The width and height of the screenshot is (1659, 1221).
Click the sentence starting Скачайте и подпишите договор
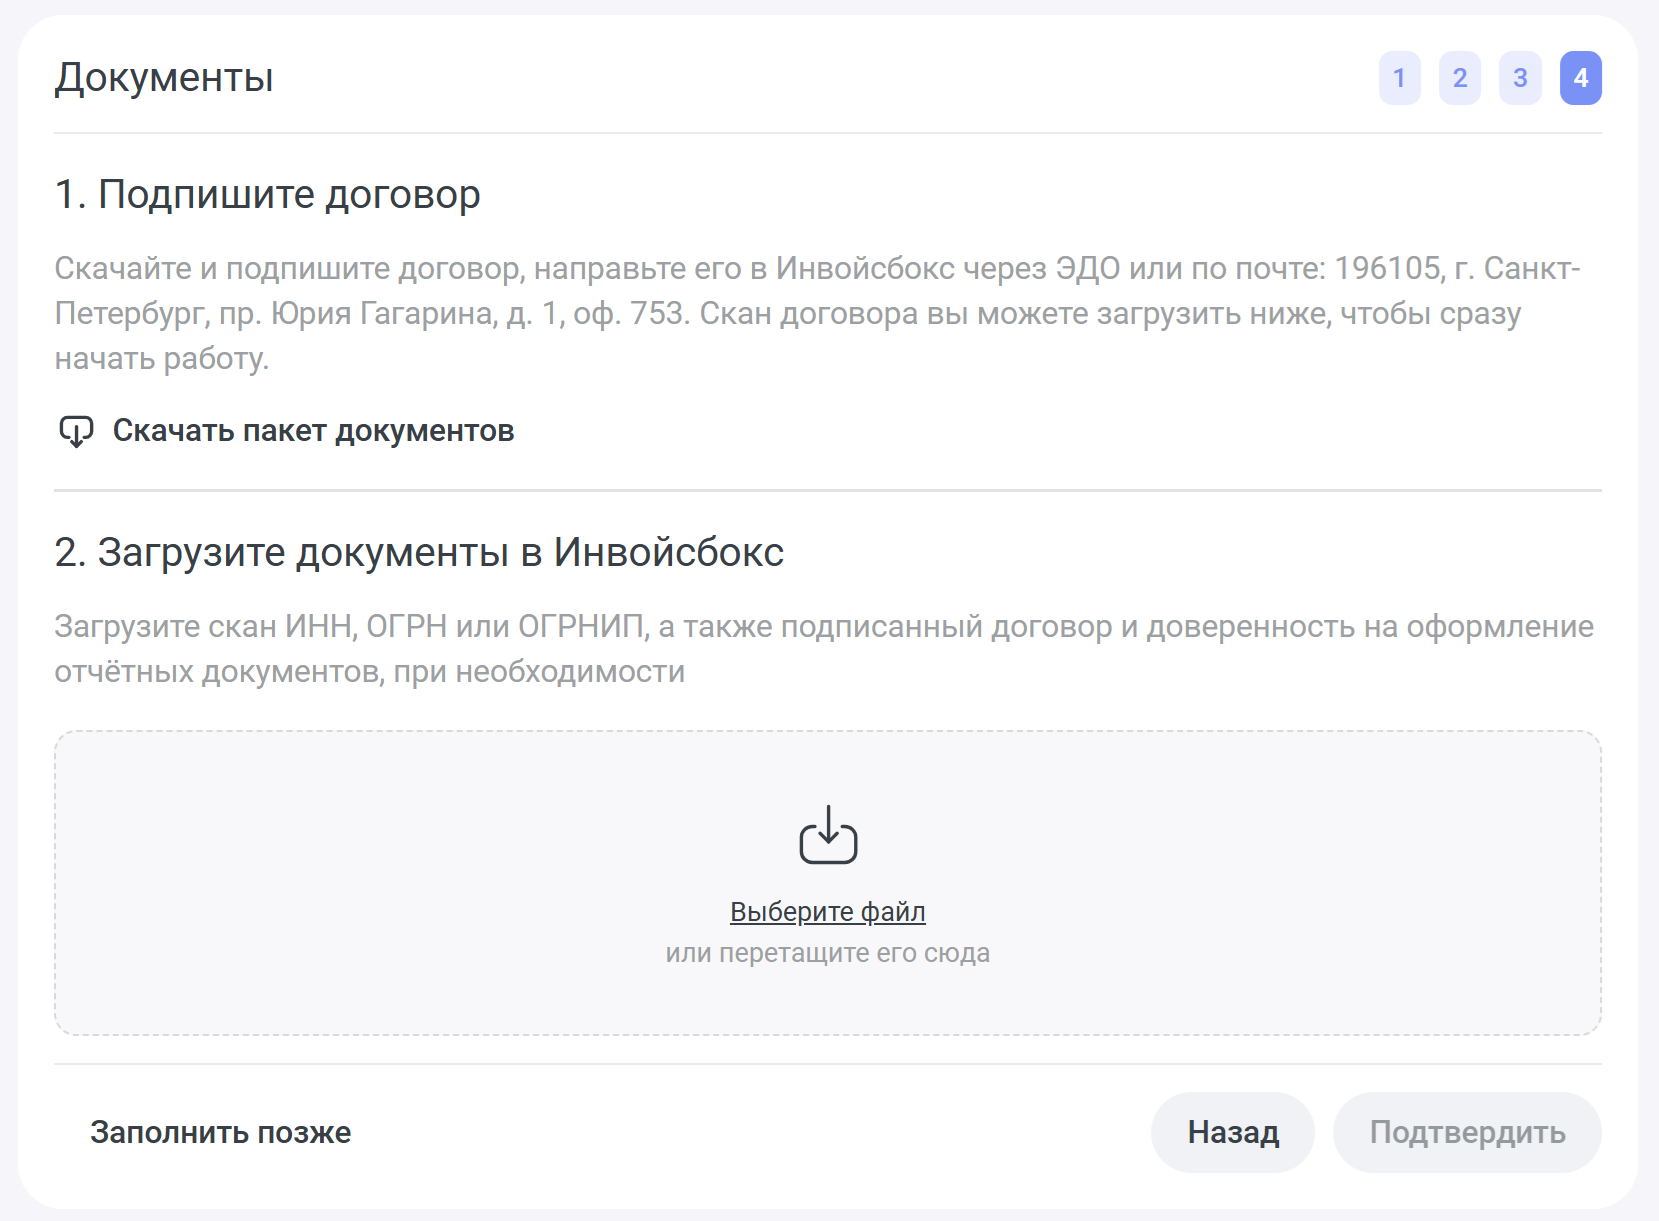pos(400,269)
